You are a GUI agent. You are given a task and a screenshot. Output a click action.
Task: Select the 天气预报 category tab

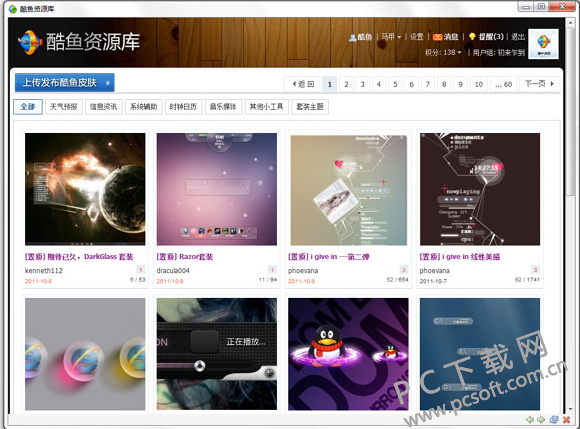(x=64, y=107)
